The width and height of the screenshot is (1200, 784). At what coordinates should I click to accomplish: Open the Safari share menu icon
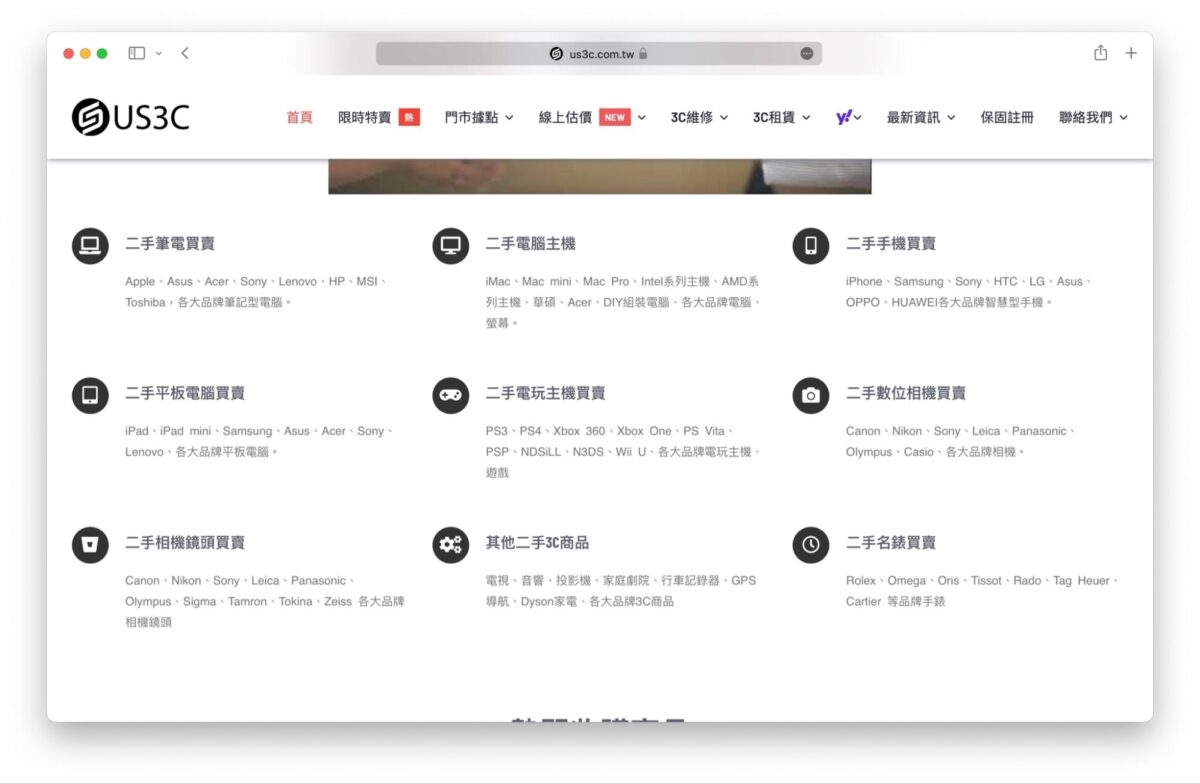[x=1100, y=53]
